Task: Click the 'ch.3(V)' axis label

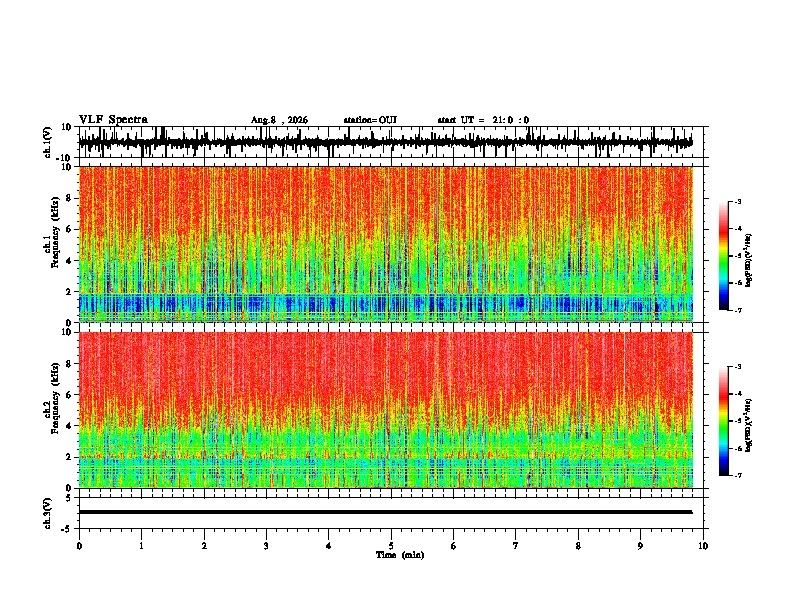Action: coord(48,513)
